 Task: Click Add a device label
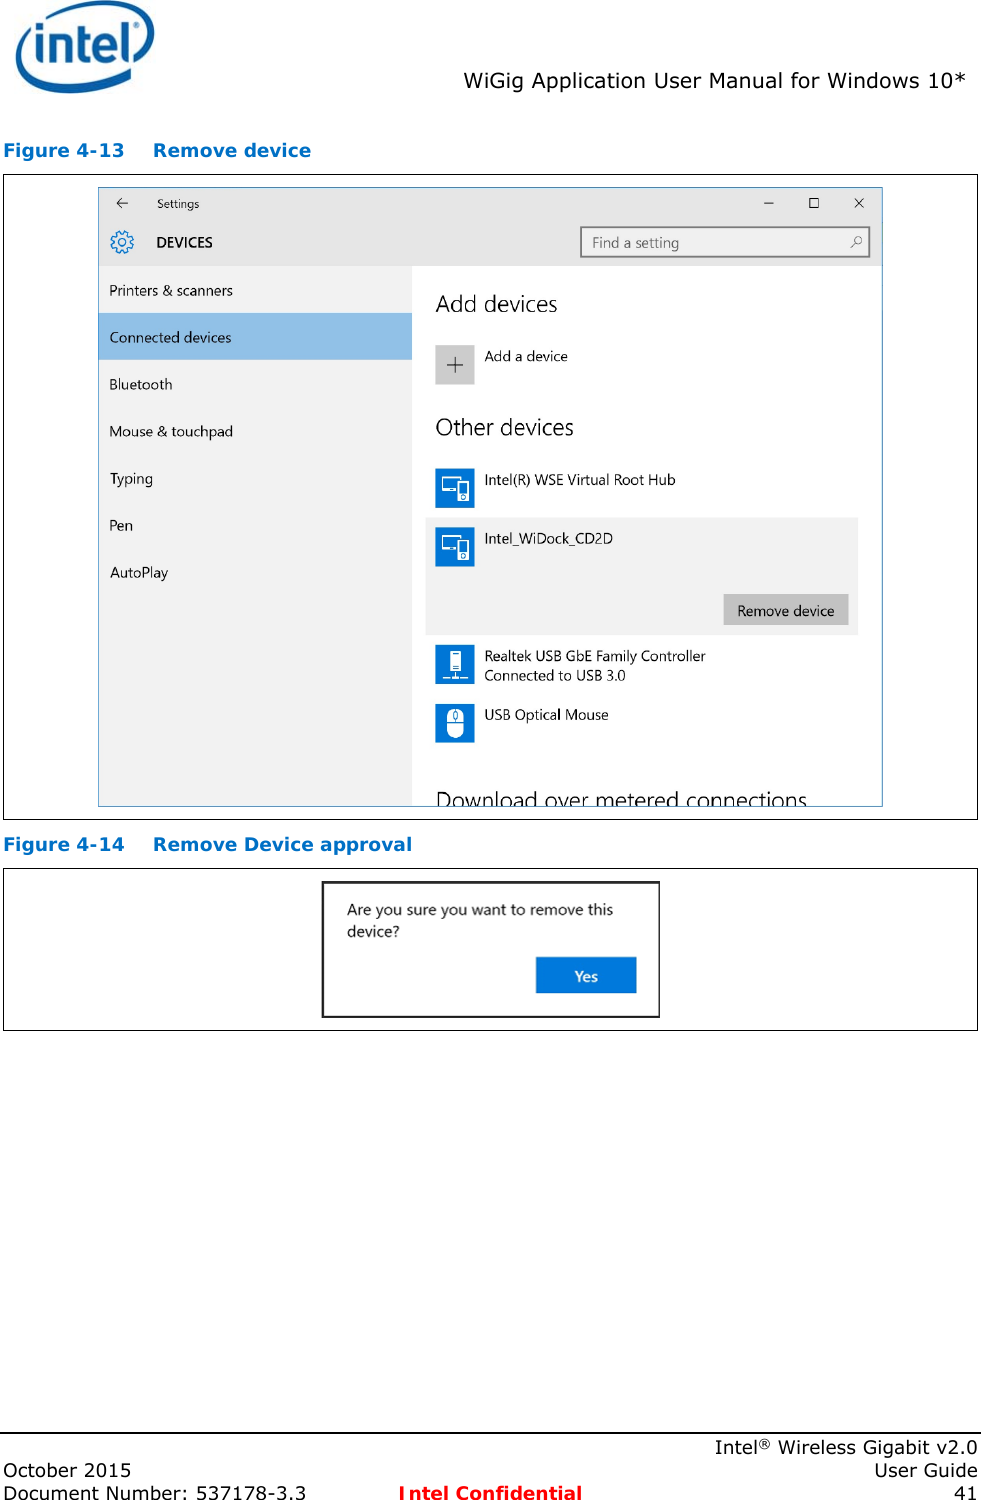coord(526,356)
